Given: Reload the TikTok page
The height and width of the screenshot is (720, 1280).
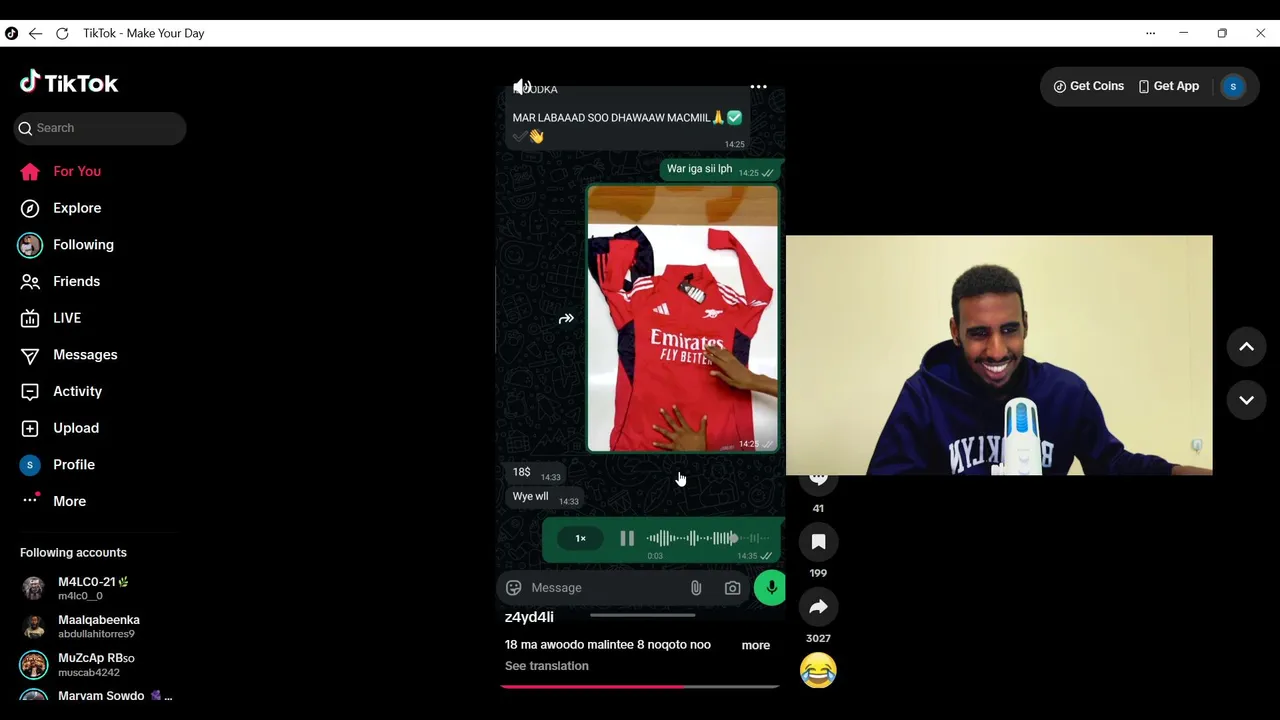Looking at the screenshot, I should (62, 33).
